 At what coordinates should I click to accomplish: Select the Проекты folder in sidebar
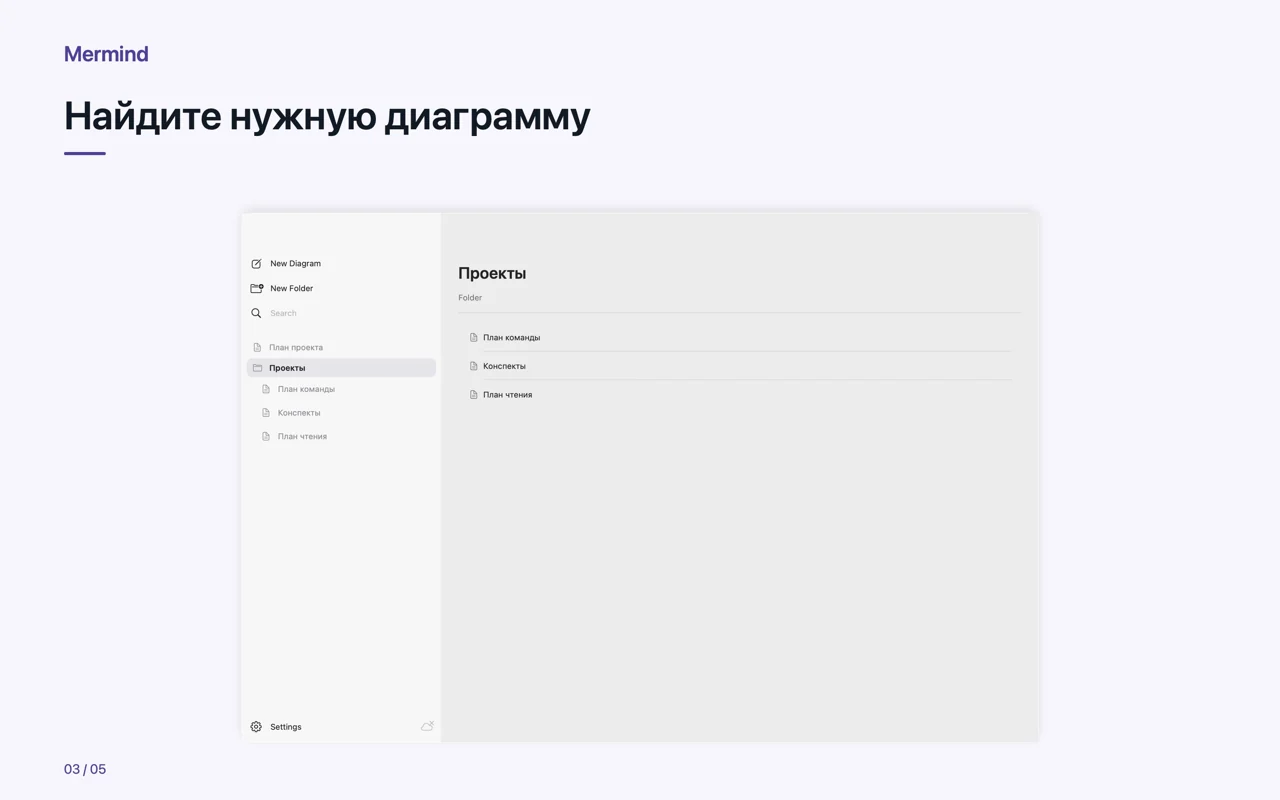pos(341,368)
